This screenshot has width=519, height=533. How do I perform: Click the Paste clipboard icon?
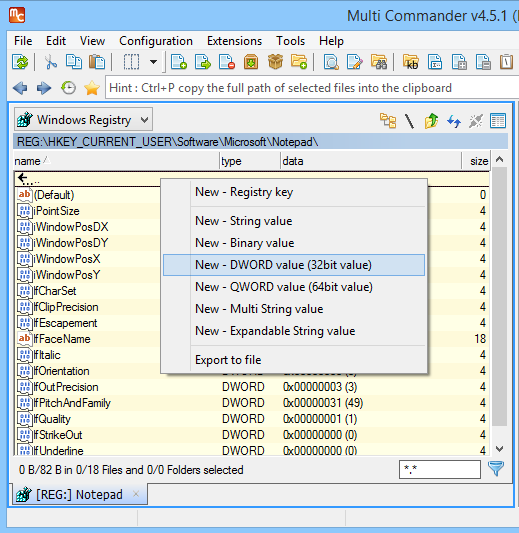tap(97, 62)
